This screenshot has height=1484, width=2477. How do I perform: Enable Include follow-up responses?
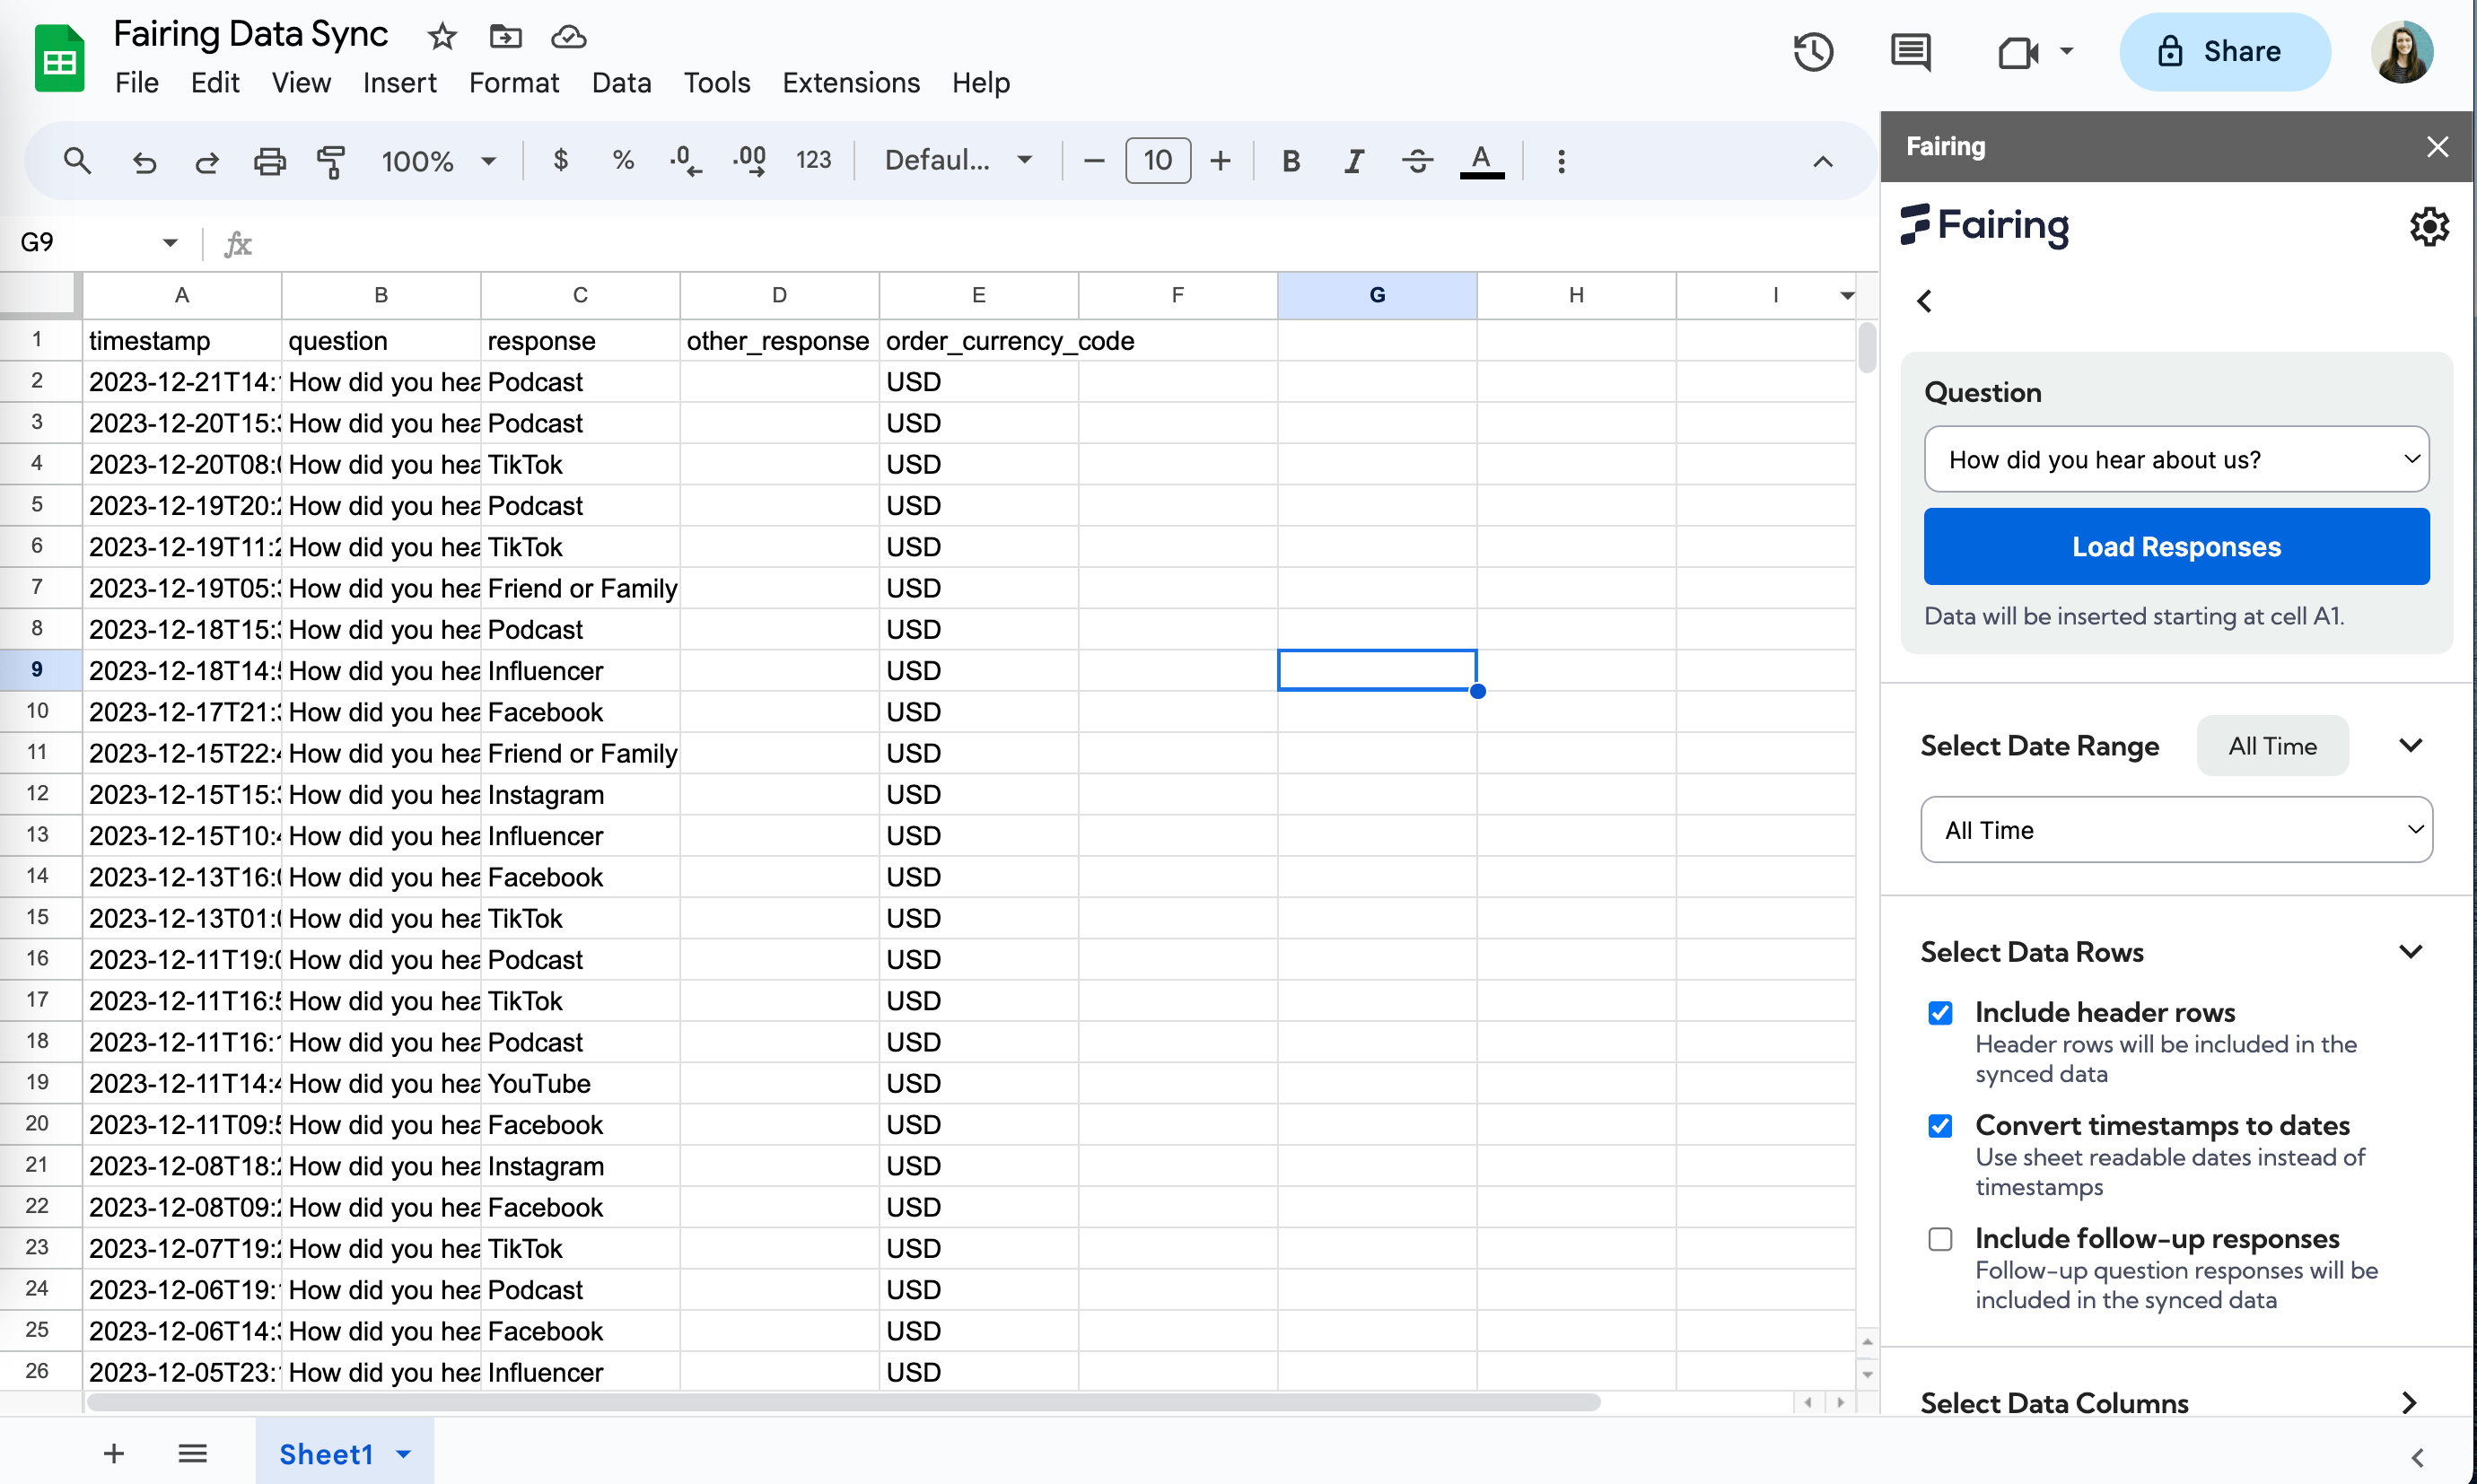1940,1239
